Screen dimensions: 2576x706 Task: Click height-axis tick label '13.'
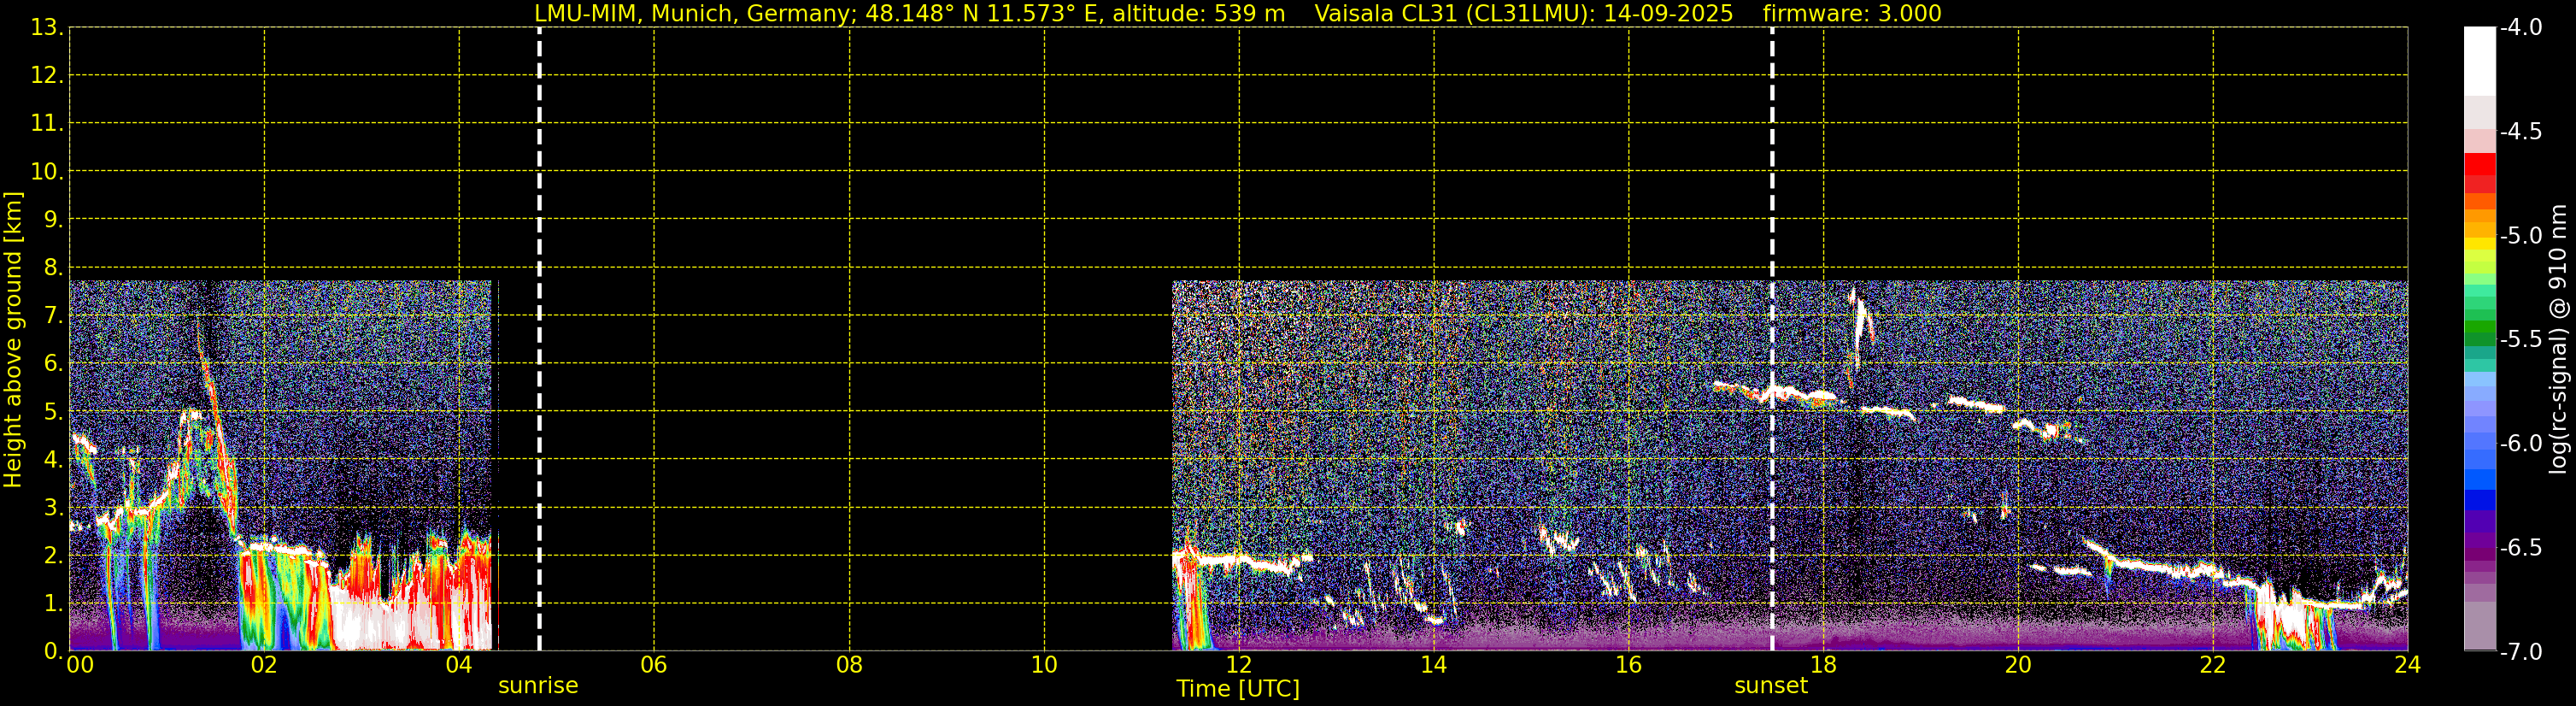46,28
